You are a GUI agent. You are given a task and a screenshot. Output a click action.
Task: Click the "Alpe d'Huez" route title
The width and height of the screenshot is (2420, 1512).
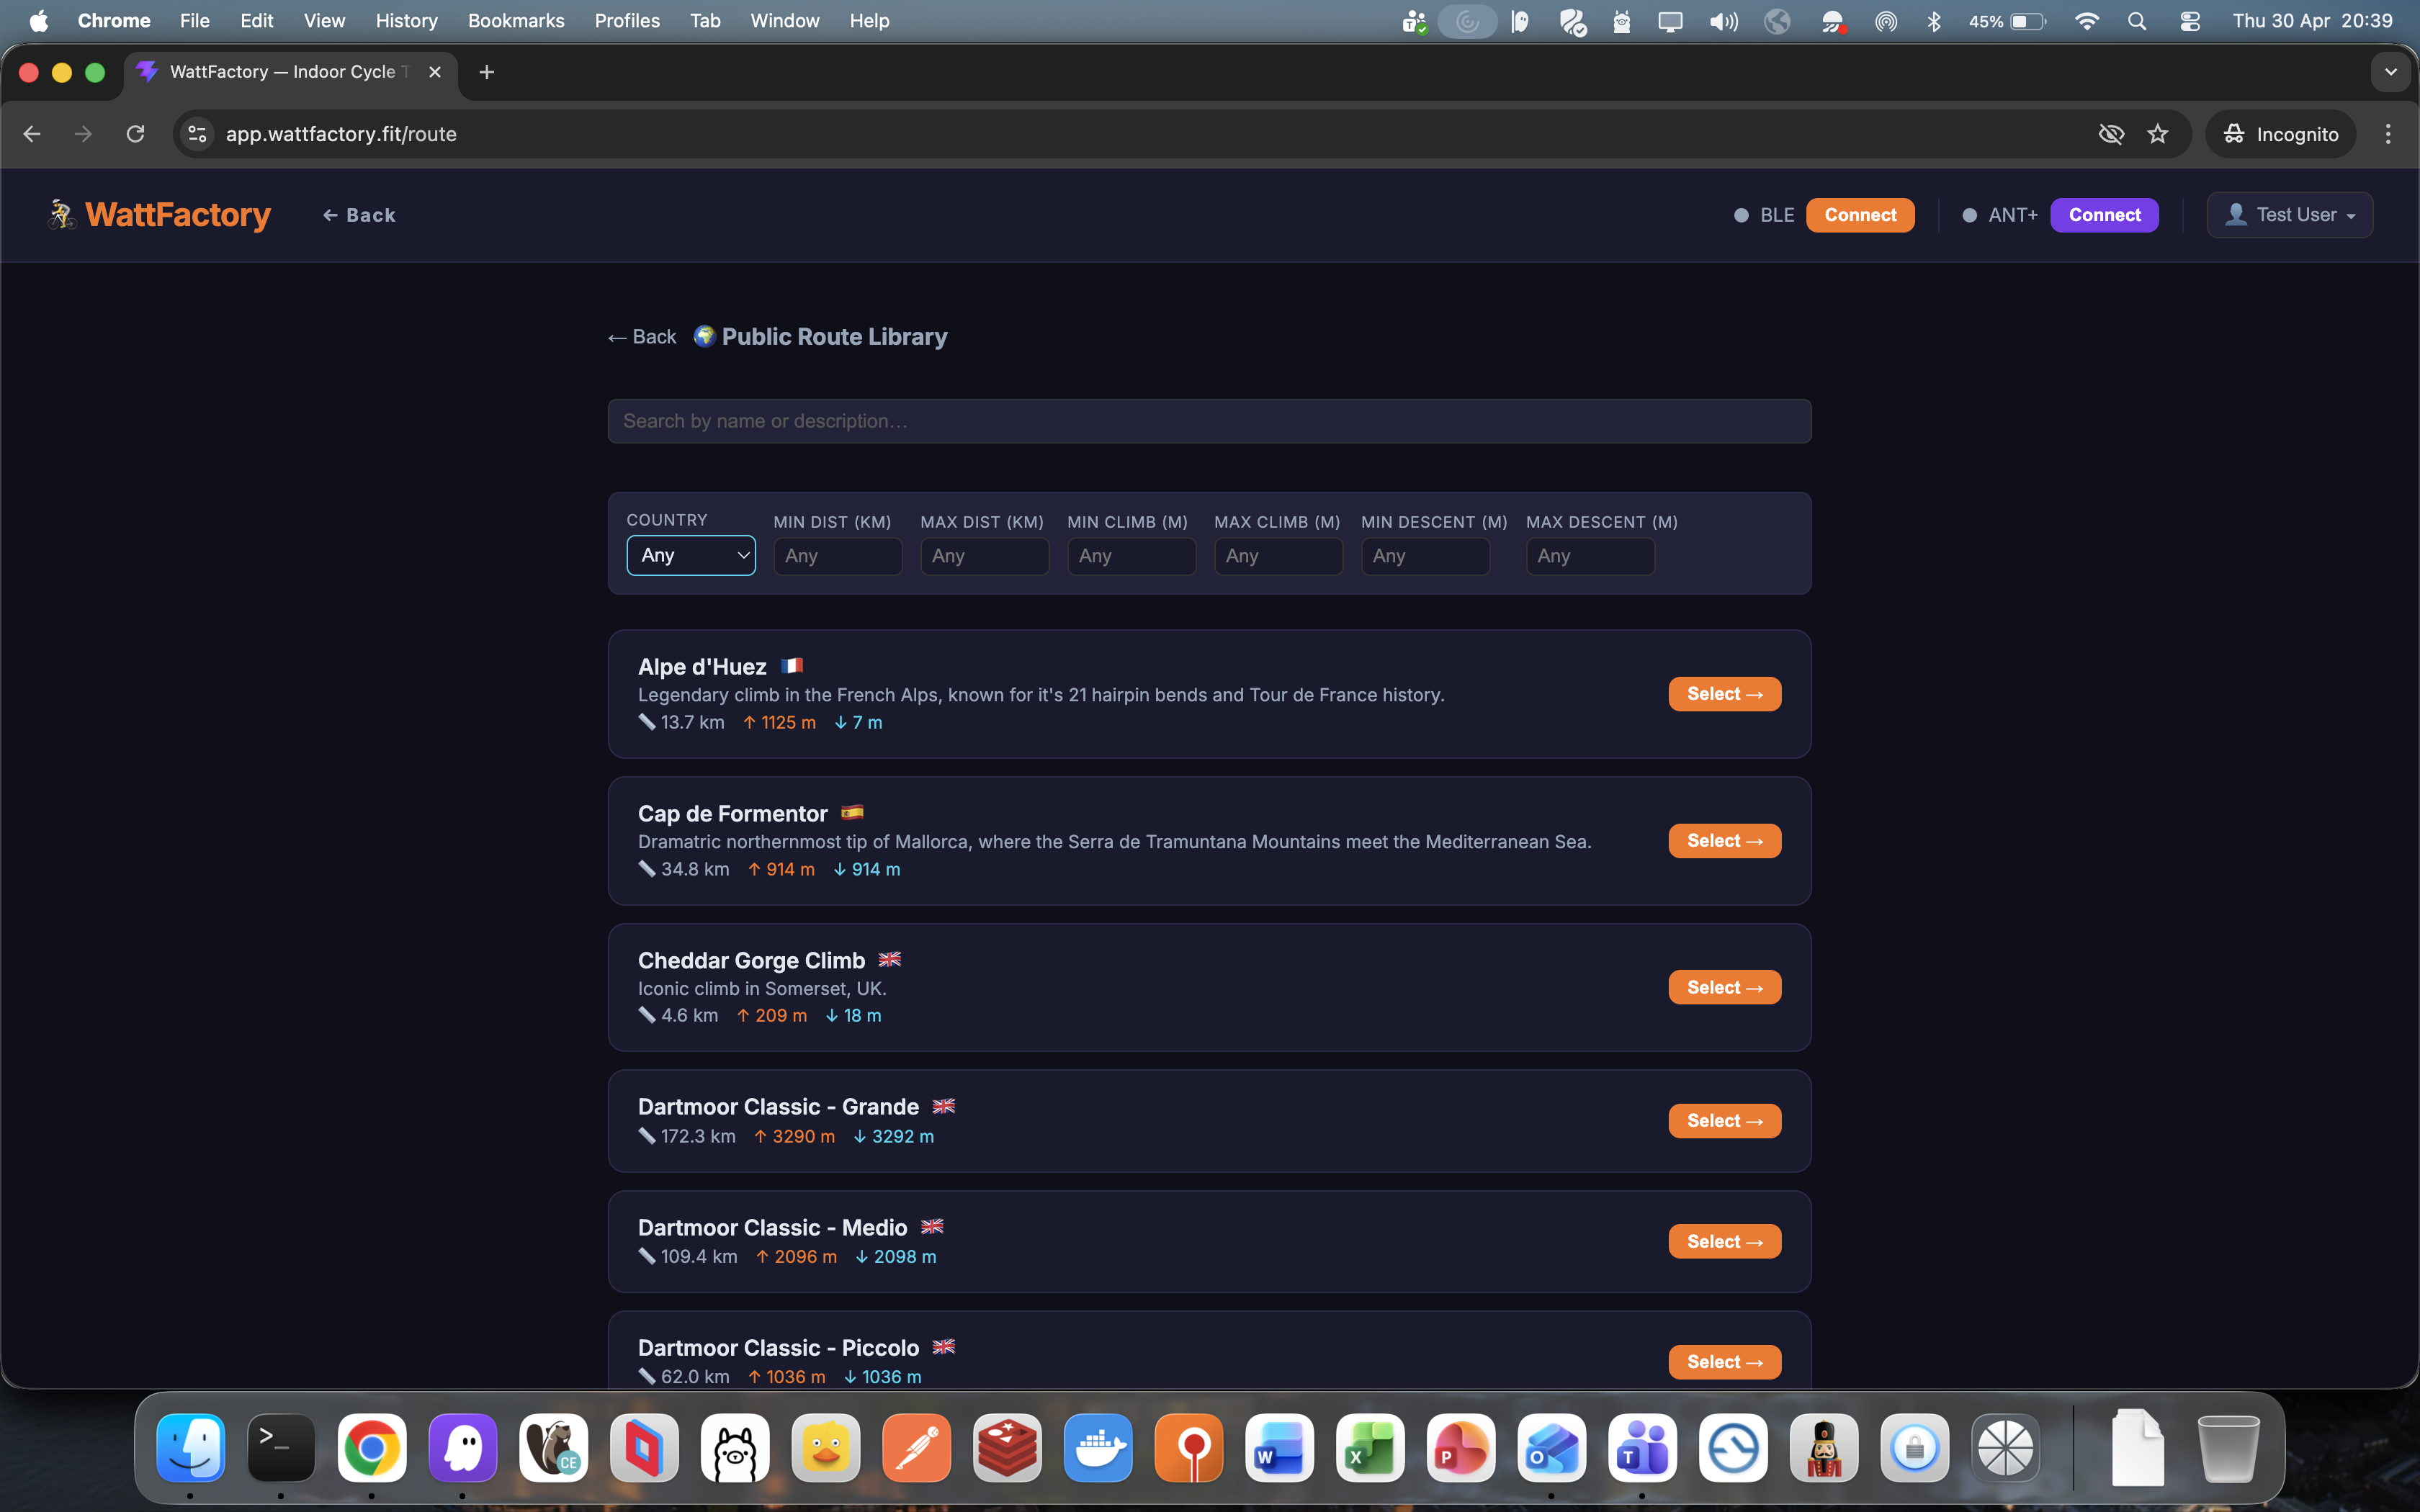coord(702,666)
